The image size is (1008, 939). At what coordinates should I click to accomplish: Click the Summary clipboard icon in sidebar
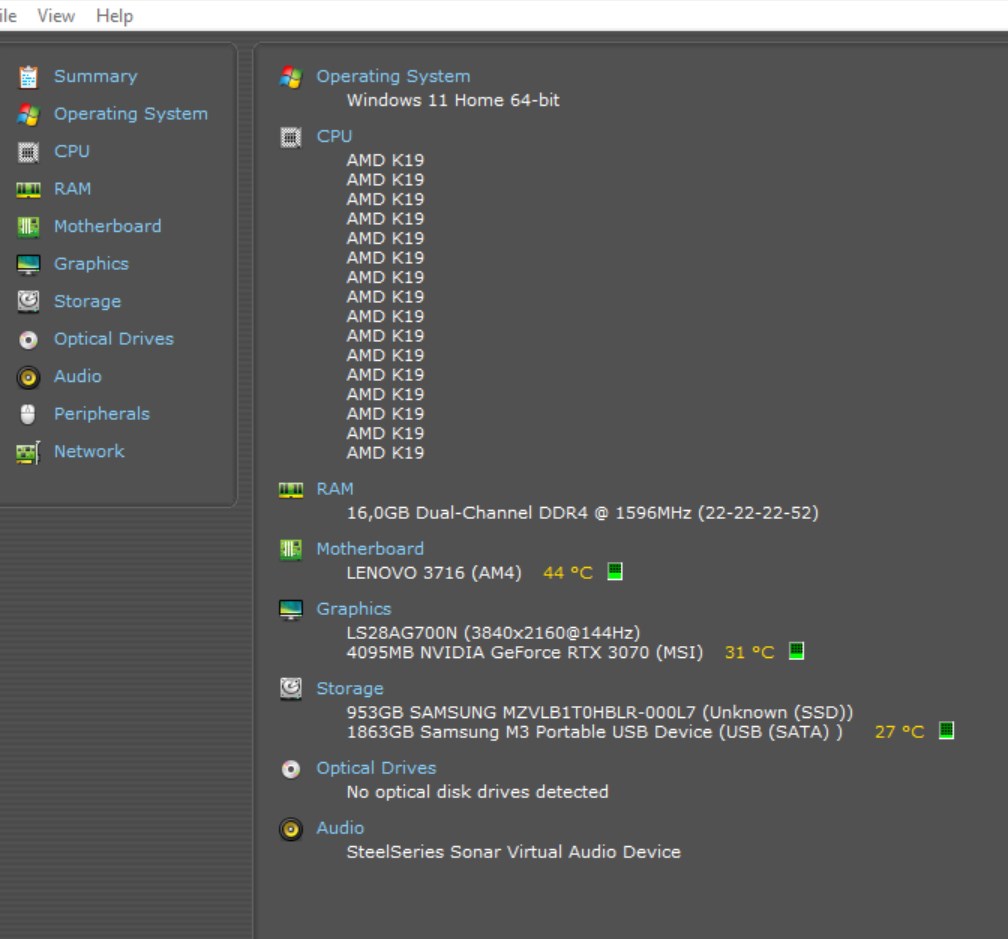pos(28,77)
